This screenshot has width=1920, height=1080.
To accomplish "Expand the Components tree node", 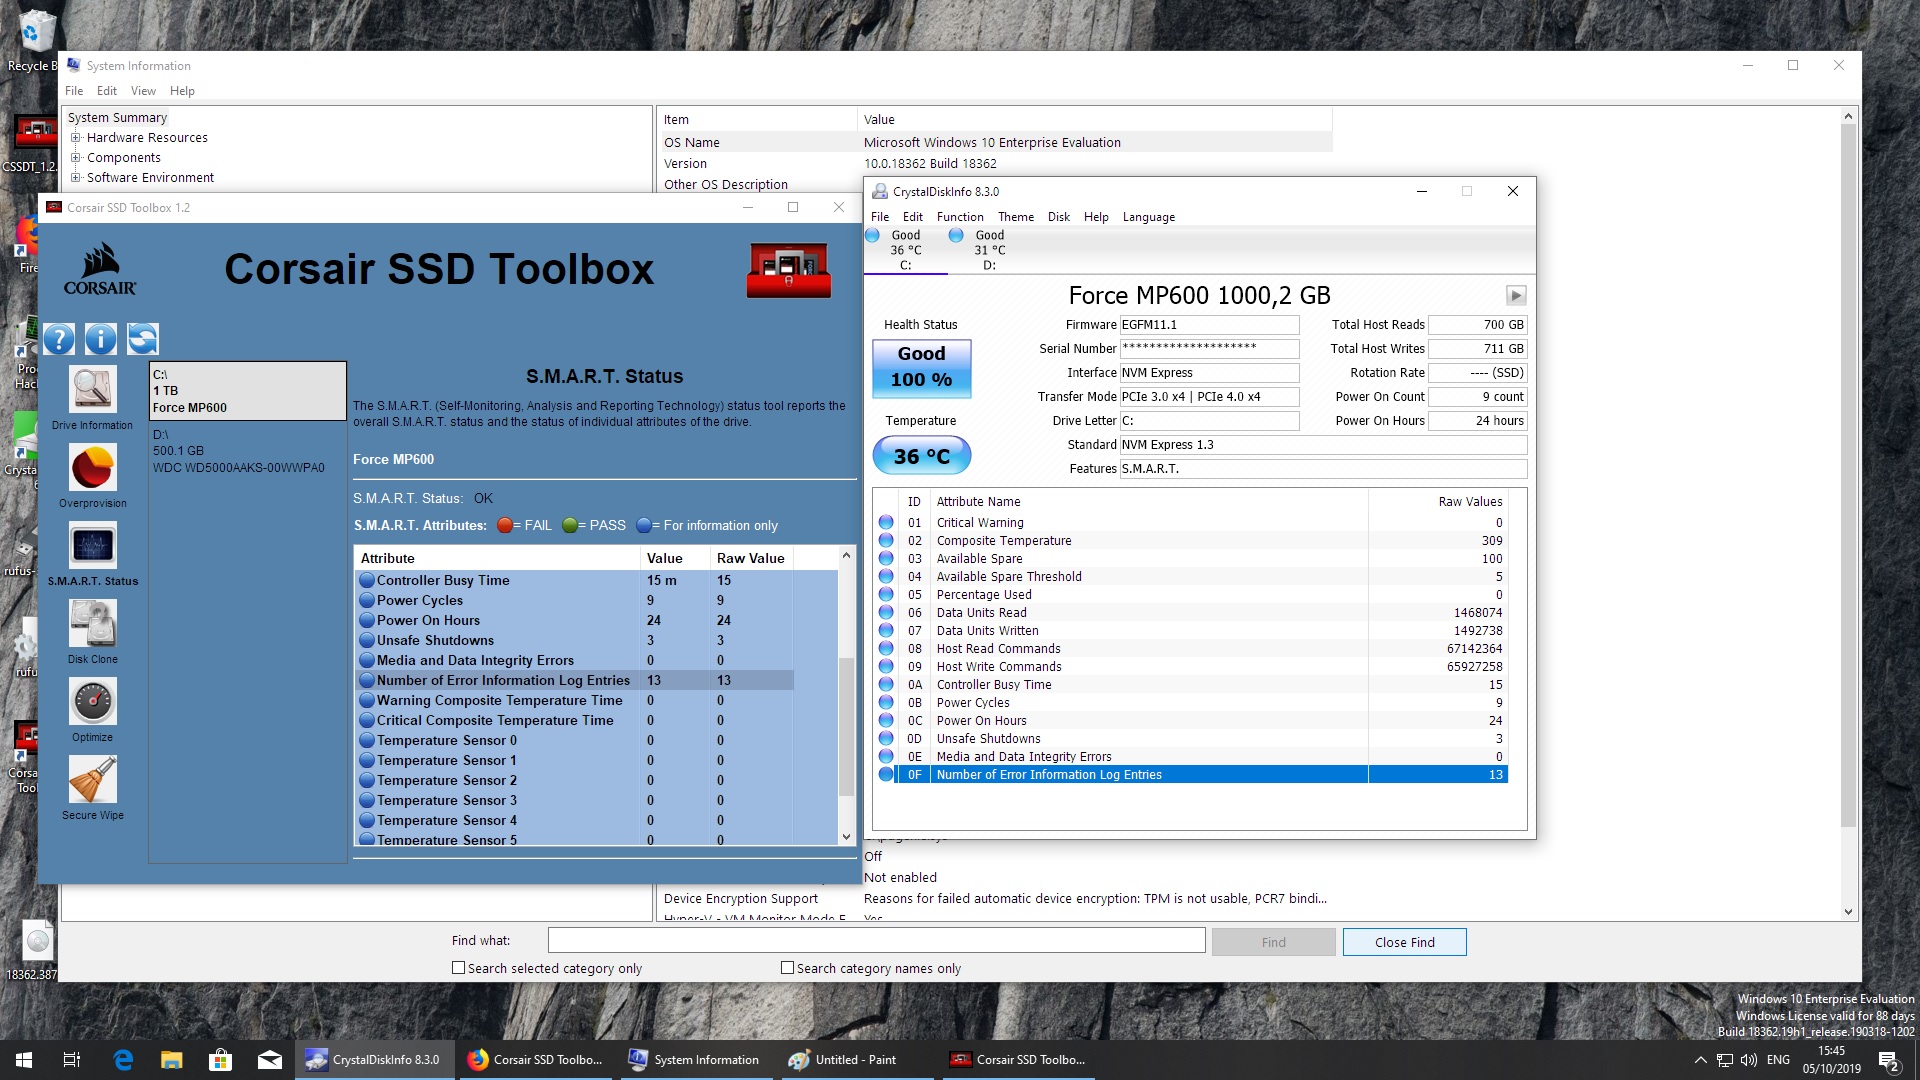I will (75, 158).
